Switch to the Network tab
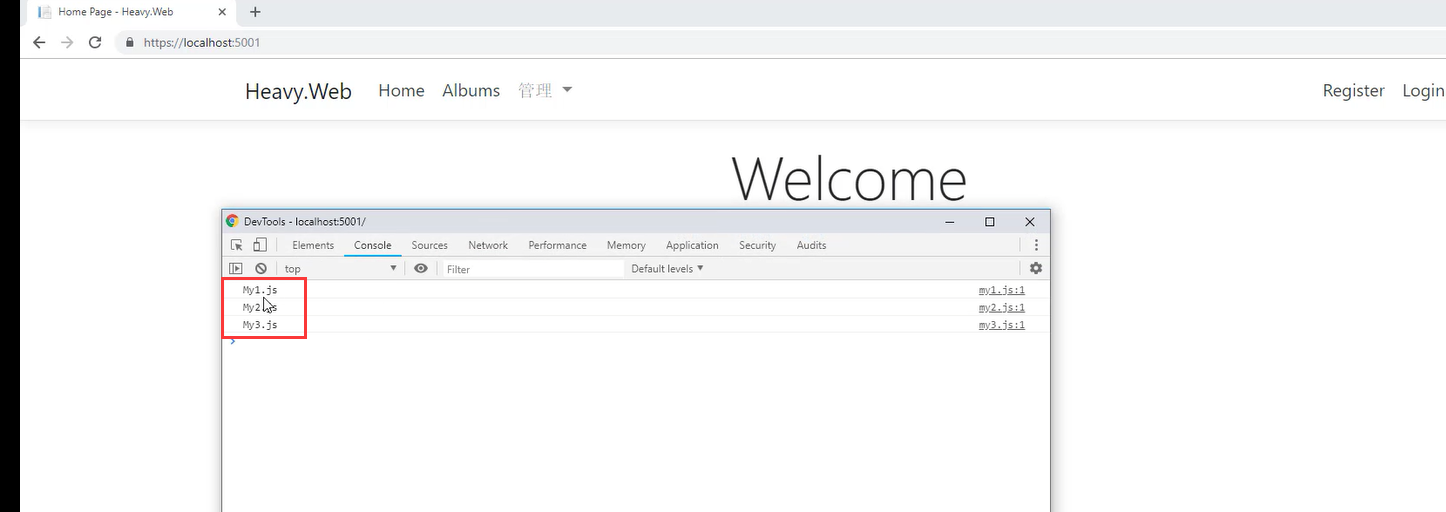 pyautogui.click(x=488, y=245)
